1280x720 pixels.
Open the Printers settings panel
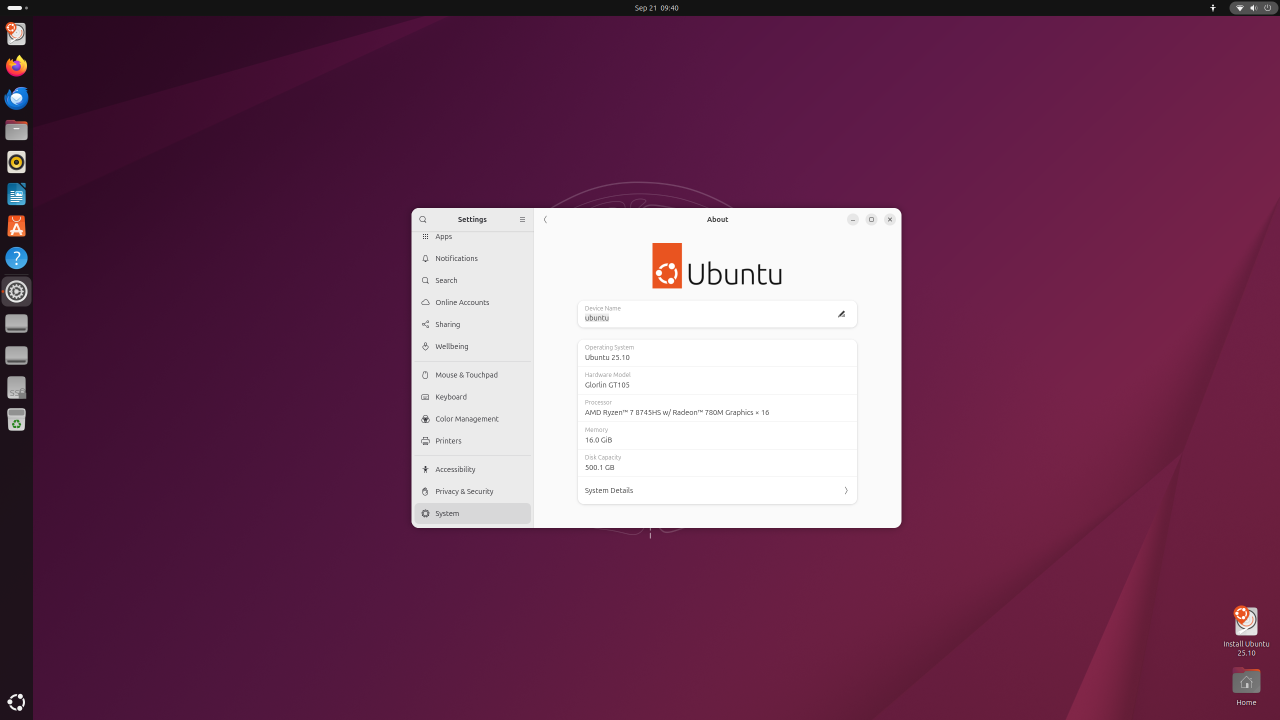click(473, 441)
